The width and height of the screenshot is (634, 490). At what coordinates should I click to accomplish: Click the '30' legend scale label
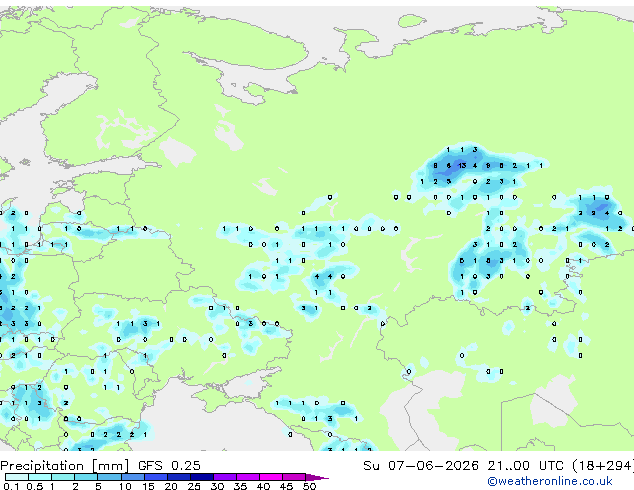click(217, 486)
